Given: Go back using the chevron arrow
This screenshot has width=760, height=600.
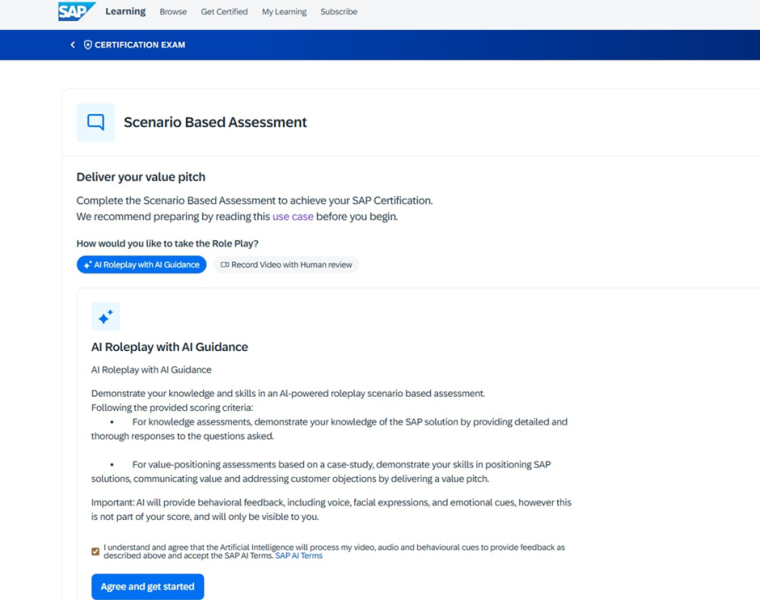Looking at the screenshot, I should [x=73, y=45].
